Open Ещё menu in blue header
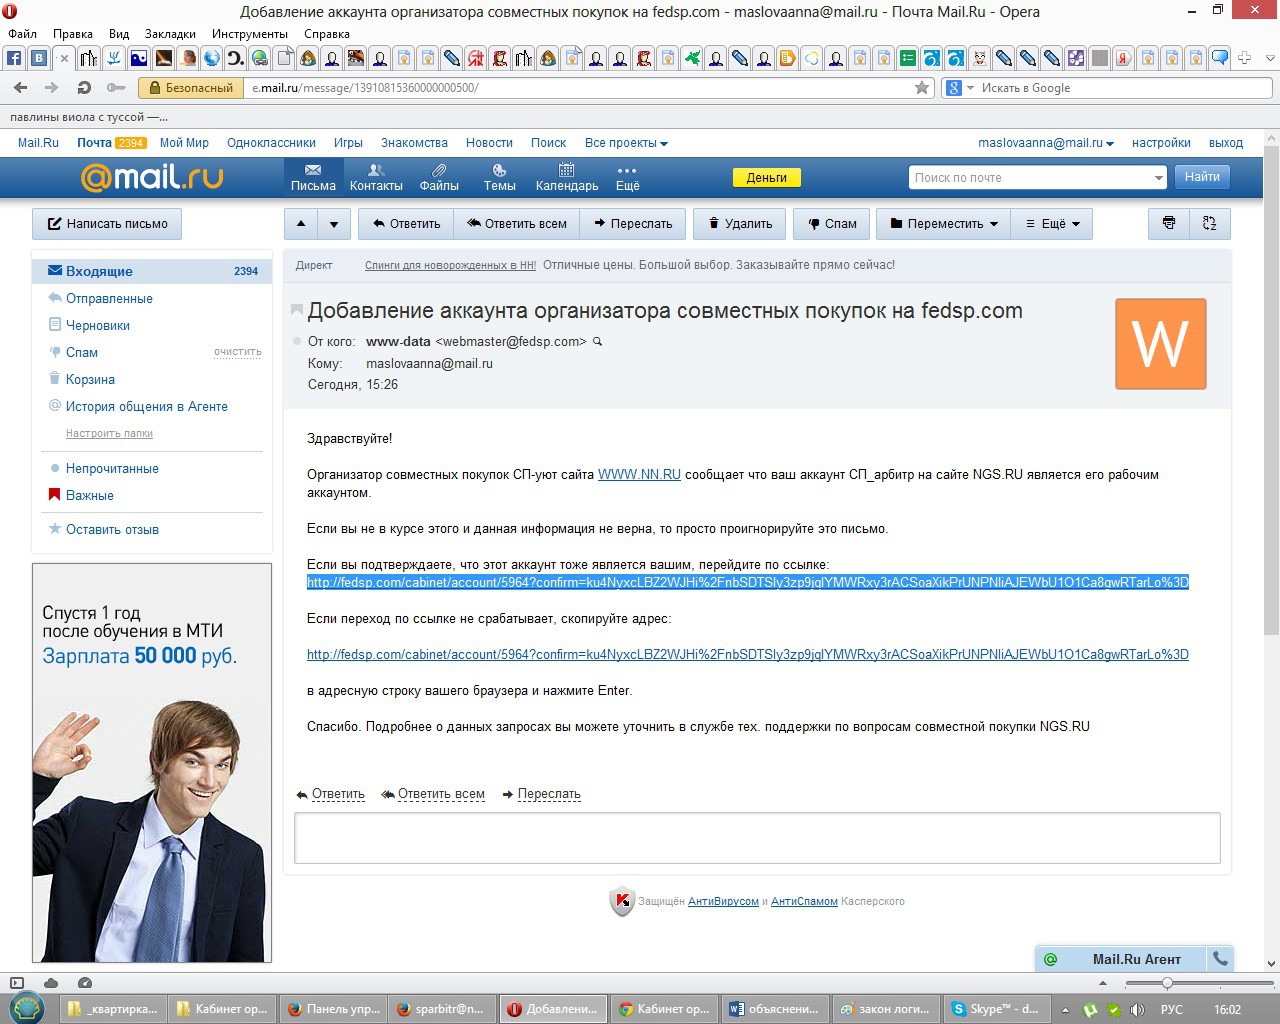Image resolution: width=1280 pixels, height=1024 pixels. [627, 177]
